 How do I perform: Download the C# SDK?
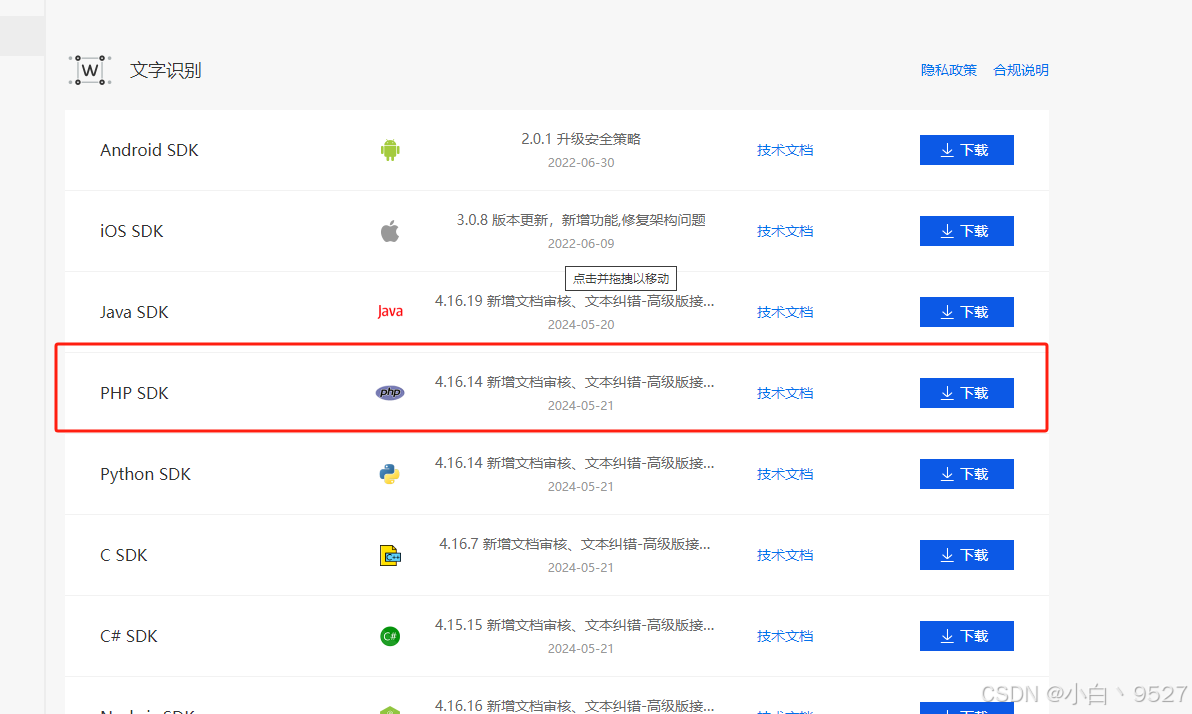(x=966, y=636)
